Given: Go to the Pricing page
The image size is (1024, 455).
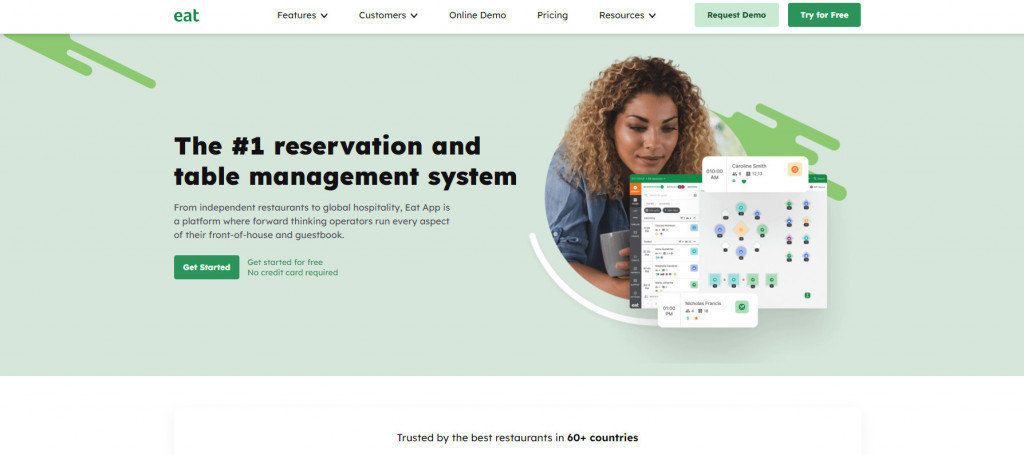Looking at the screenshot, I should [552, 15].
